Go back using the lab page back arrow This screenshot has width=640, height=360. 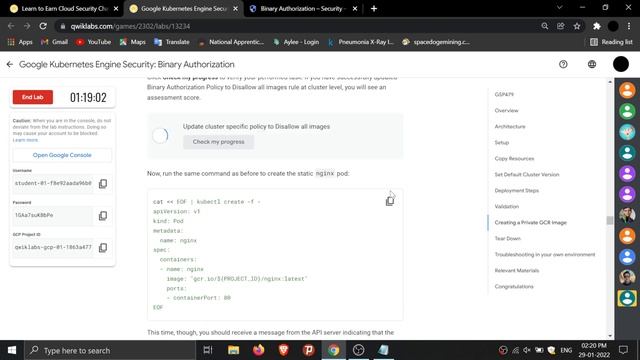tap(10, 64)
